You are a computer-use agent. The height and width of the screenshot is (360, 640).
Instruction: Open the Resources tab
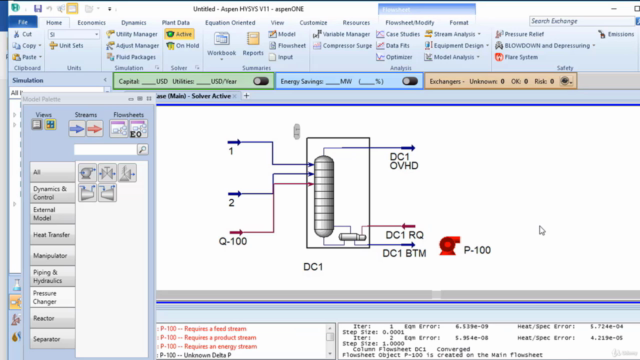pos(356,23)
